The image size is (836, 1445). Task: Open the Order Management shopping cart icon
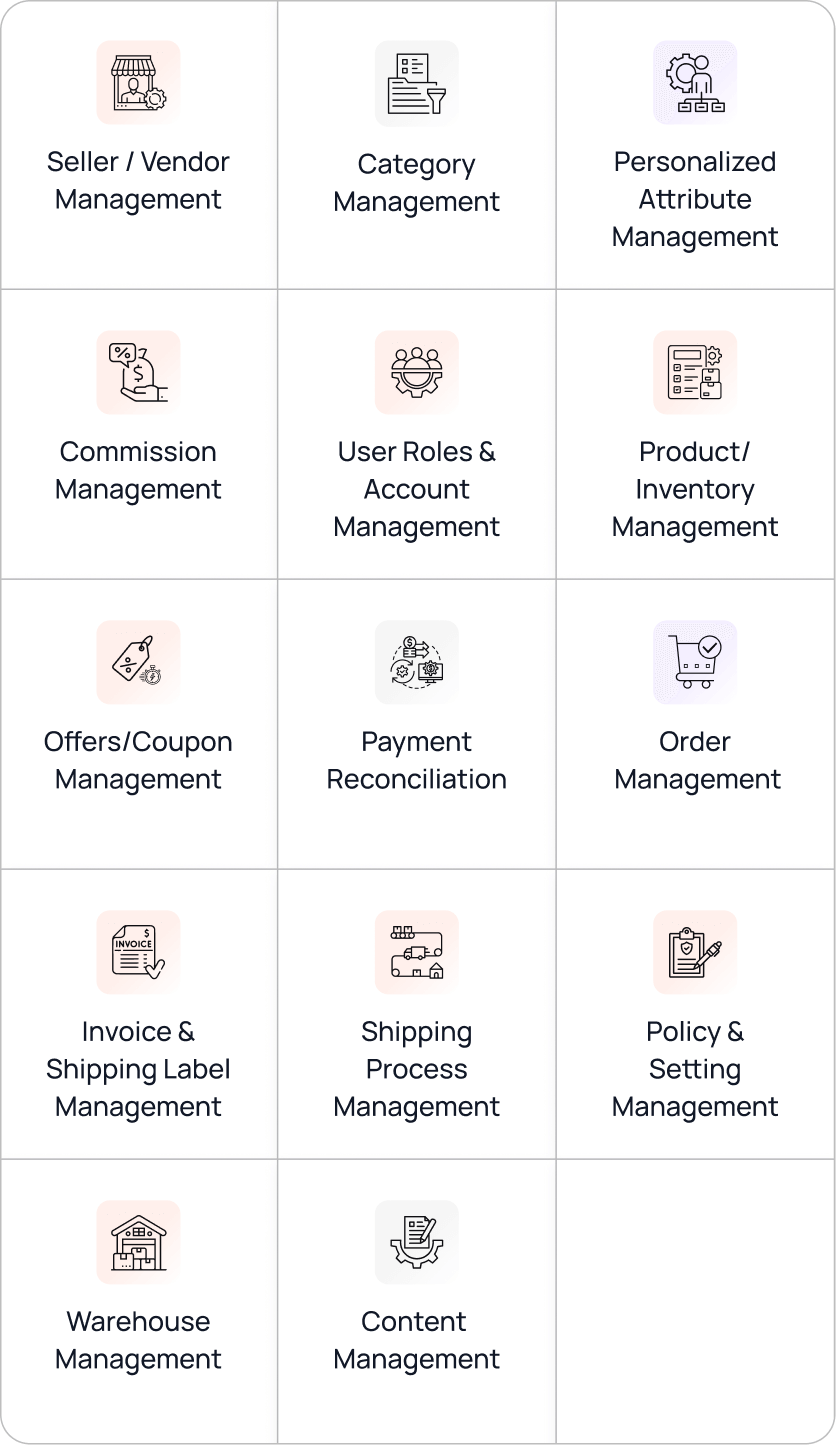[x=695, y=662]
